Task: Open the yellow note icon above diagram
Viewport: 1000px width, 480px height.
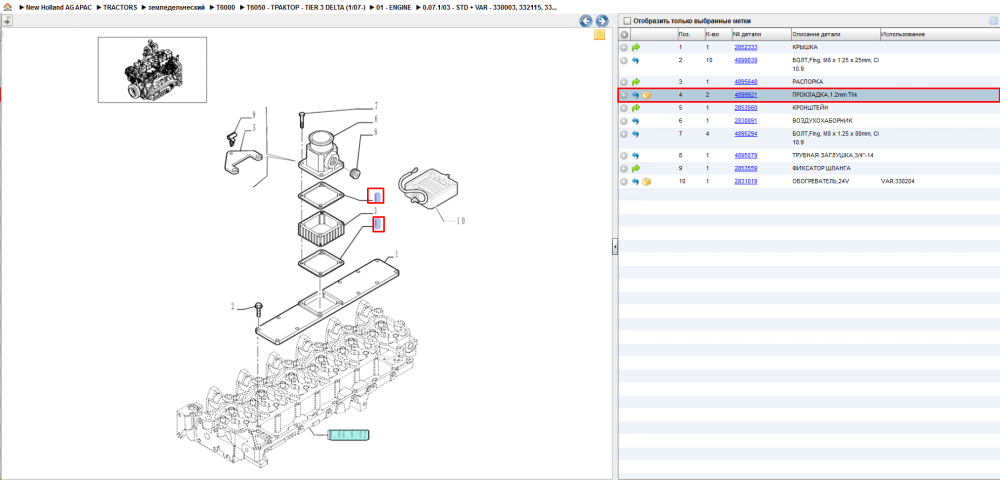Action: [599, 36]
